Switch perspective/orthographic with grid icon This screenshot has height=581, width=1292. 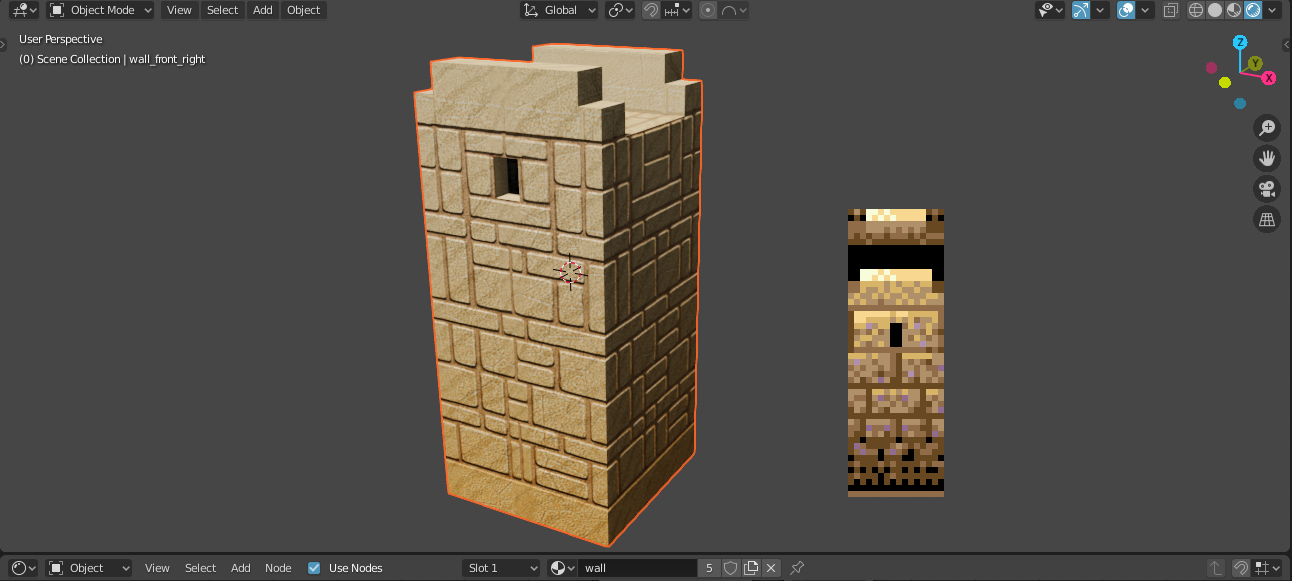(x=1267, y=219)
